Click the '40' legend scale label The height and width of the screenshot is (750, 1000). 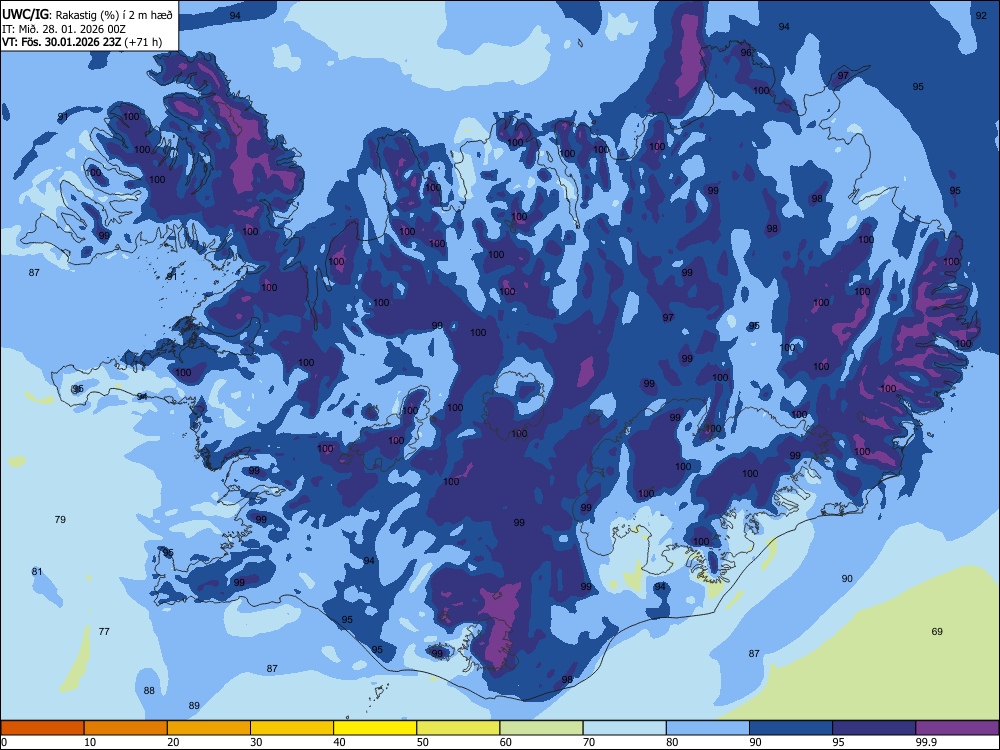pos(339,742)
